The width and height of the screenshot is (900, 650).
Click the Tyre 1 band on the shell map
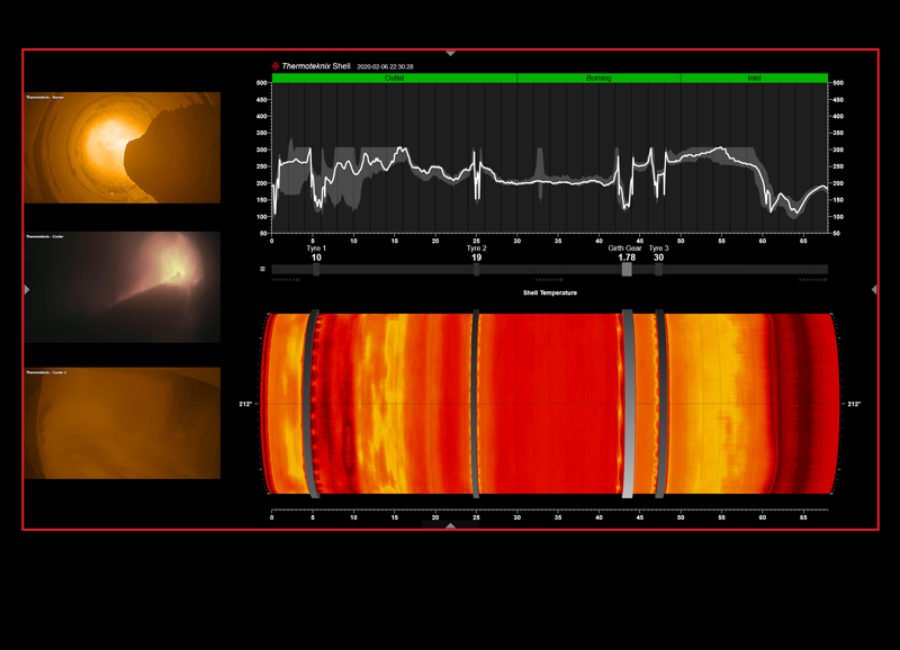tap(314, 404)
